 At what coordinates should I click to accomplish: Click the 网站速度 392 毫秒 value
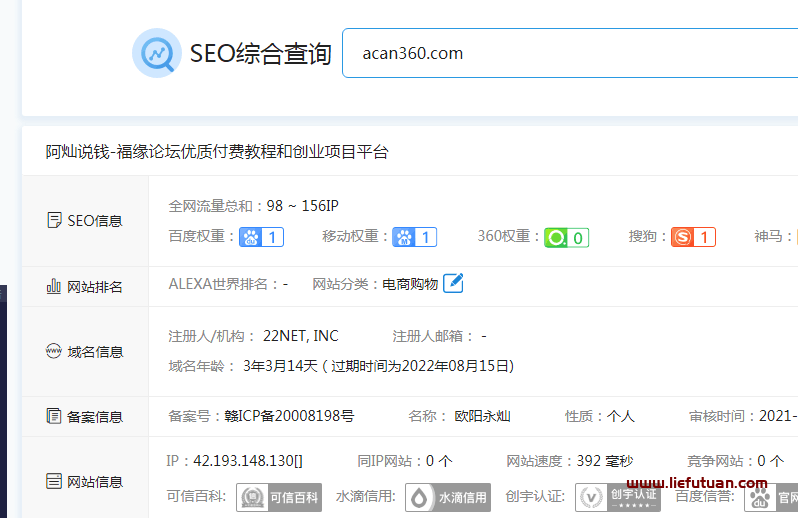click(x=605, y=461)
